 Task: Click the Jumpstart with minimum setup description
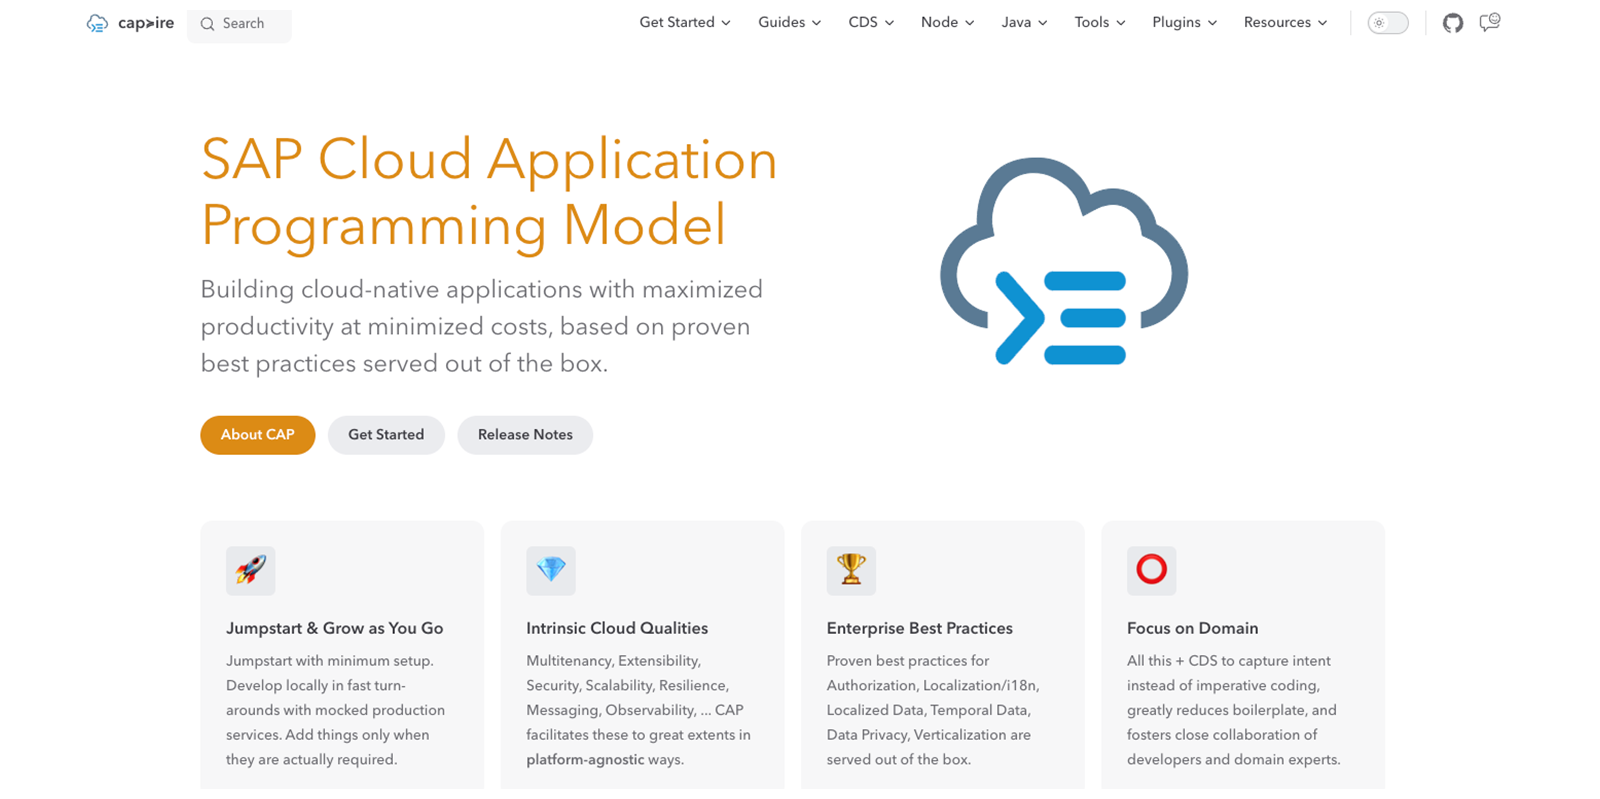(336, 710)
